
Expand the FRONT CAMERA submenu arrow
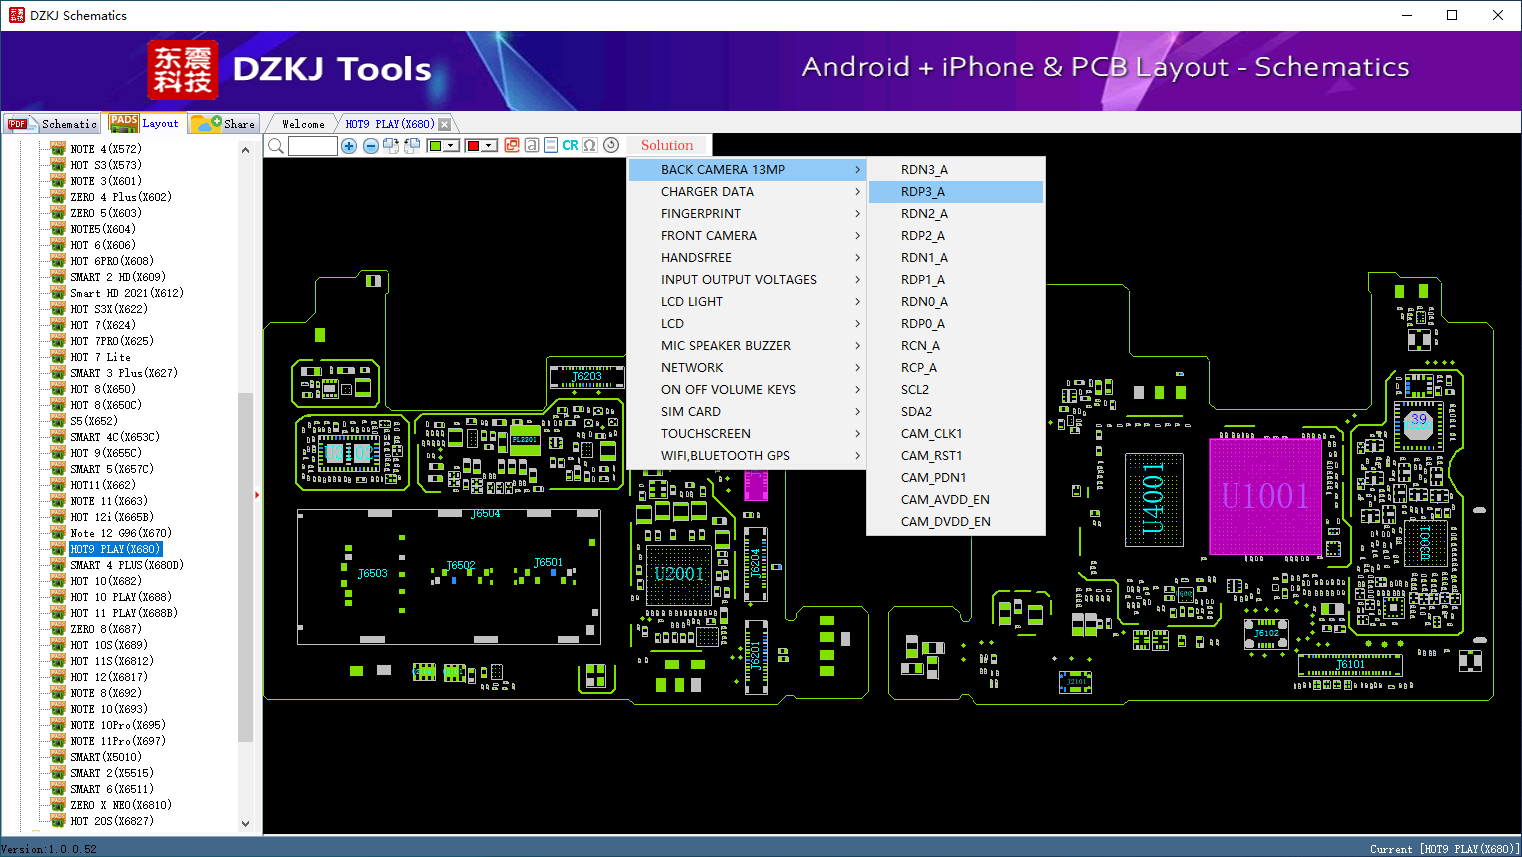pyautogui.click(x=857, y=236)
